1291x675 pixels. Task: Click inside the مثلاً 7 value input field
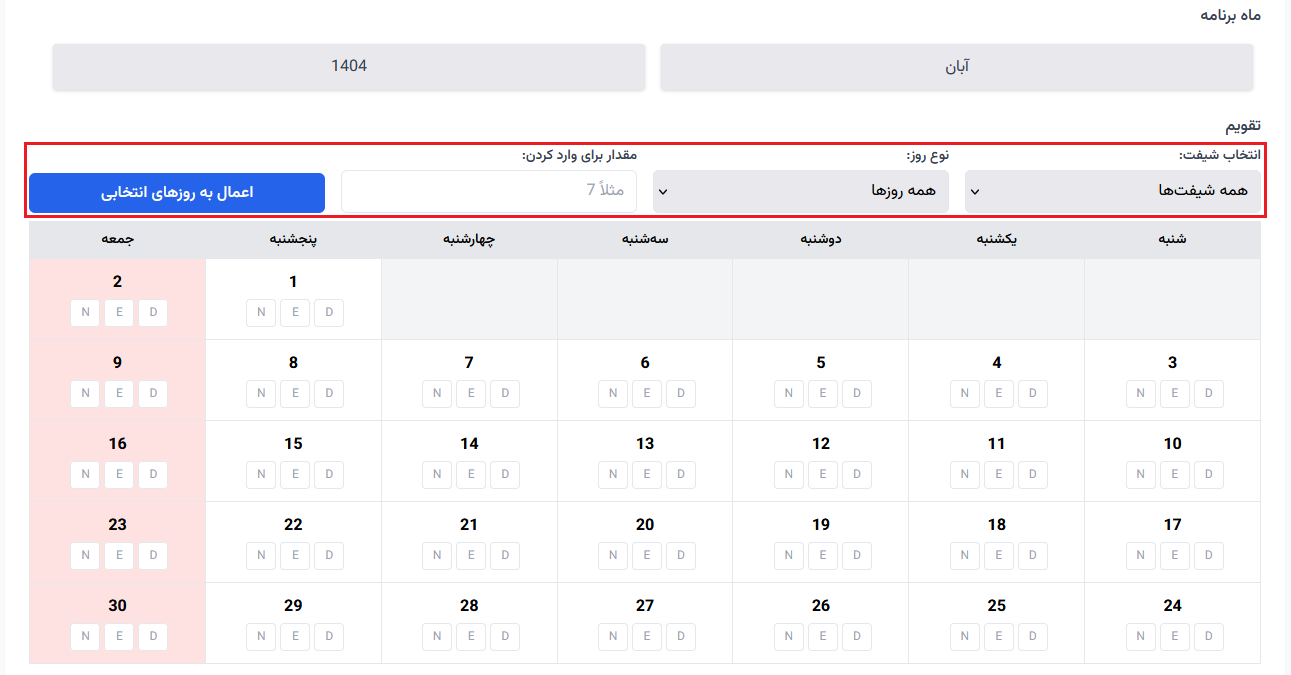pos(489,190)
